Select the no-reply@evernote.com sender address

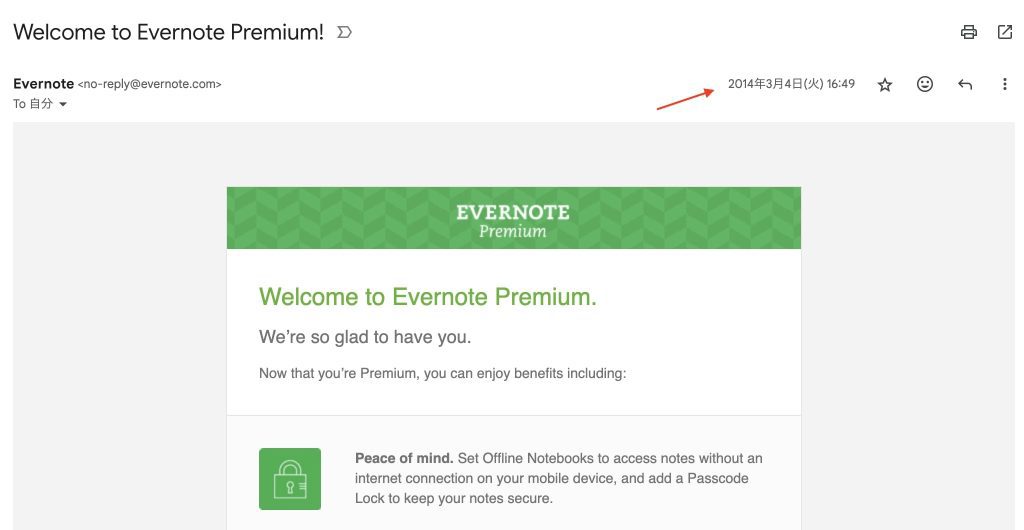pyautogui.click(x=150, y=84)
